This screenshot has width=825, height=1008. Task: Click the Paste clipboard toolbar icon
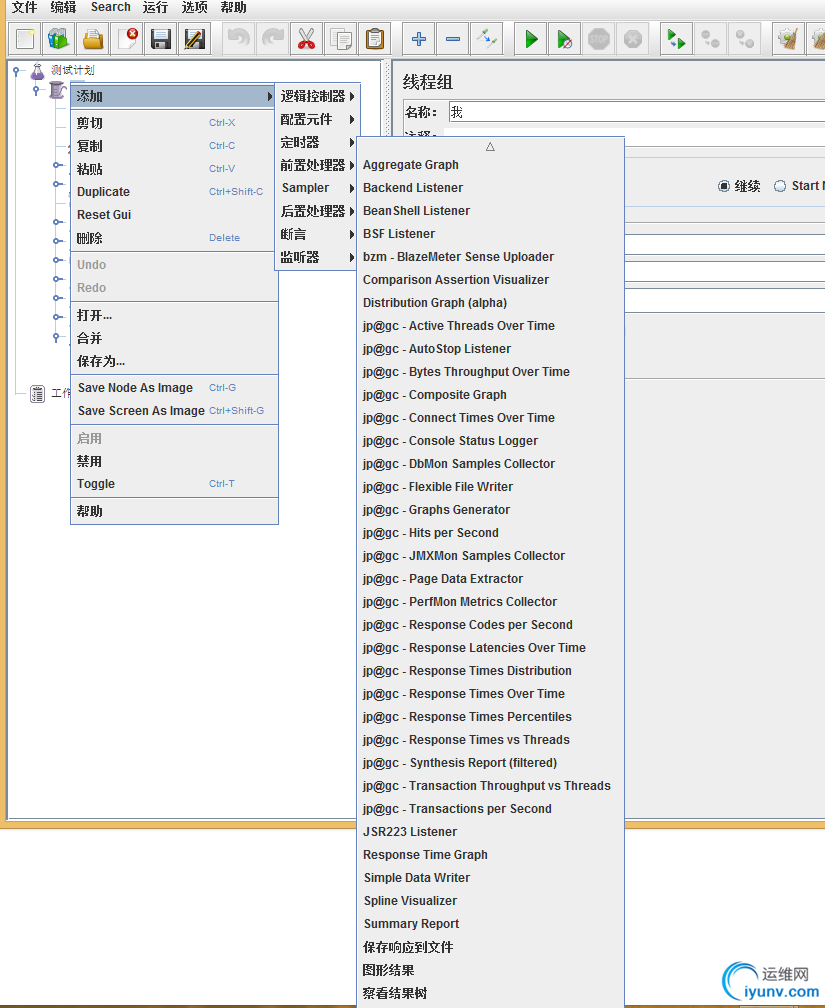click(375, 39)
